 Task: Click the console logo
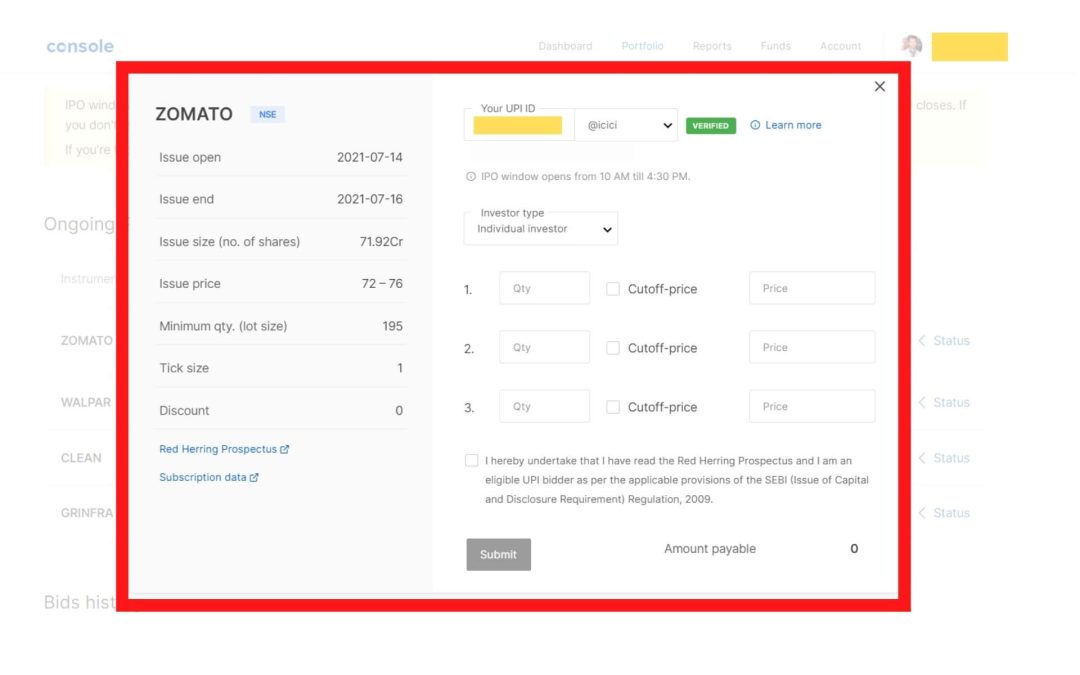coord(80,46)
